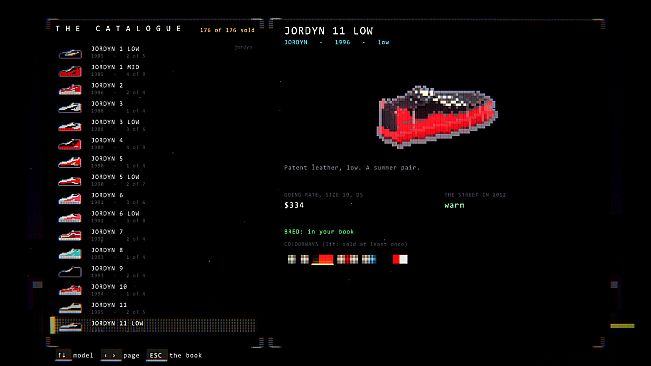Click the 1996 year tag

tap(343, 42)
